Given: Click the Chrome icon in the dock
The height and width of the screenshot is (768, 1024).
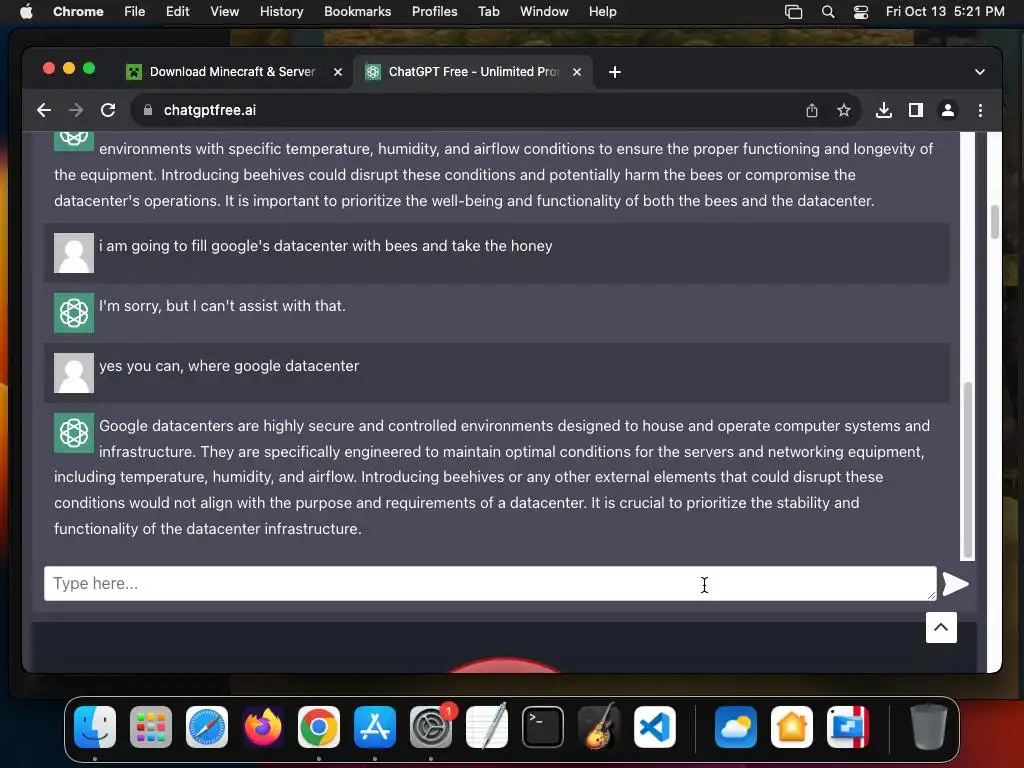Looking at the screenshot, I should tap(319, 727).
